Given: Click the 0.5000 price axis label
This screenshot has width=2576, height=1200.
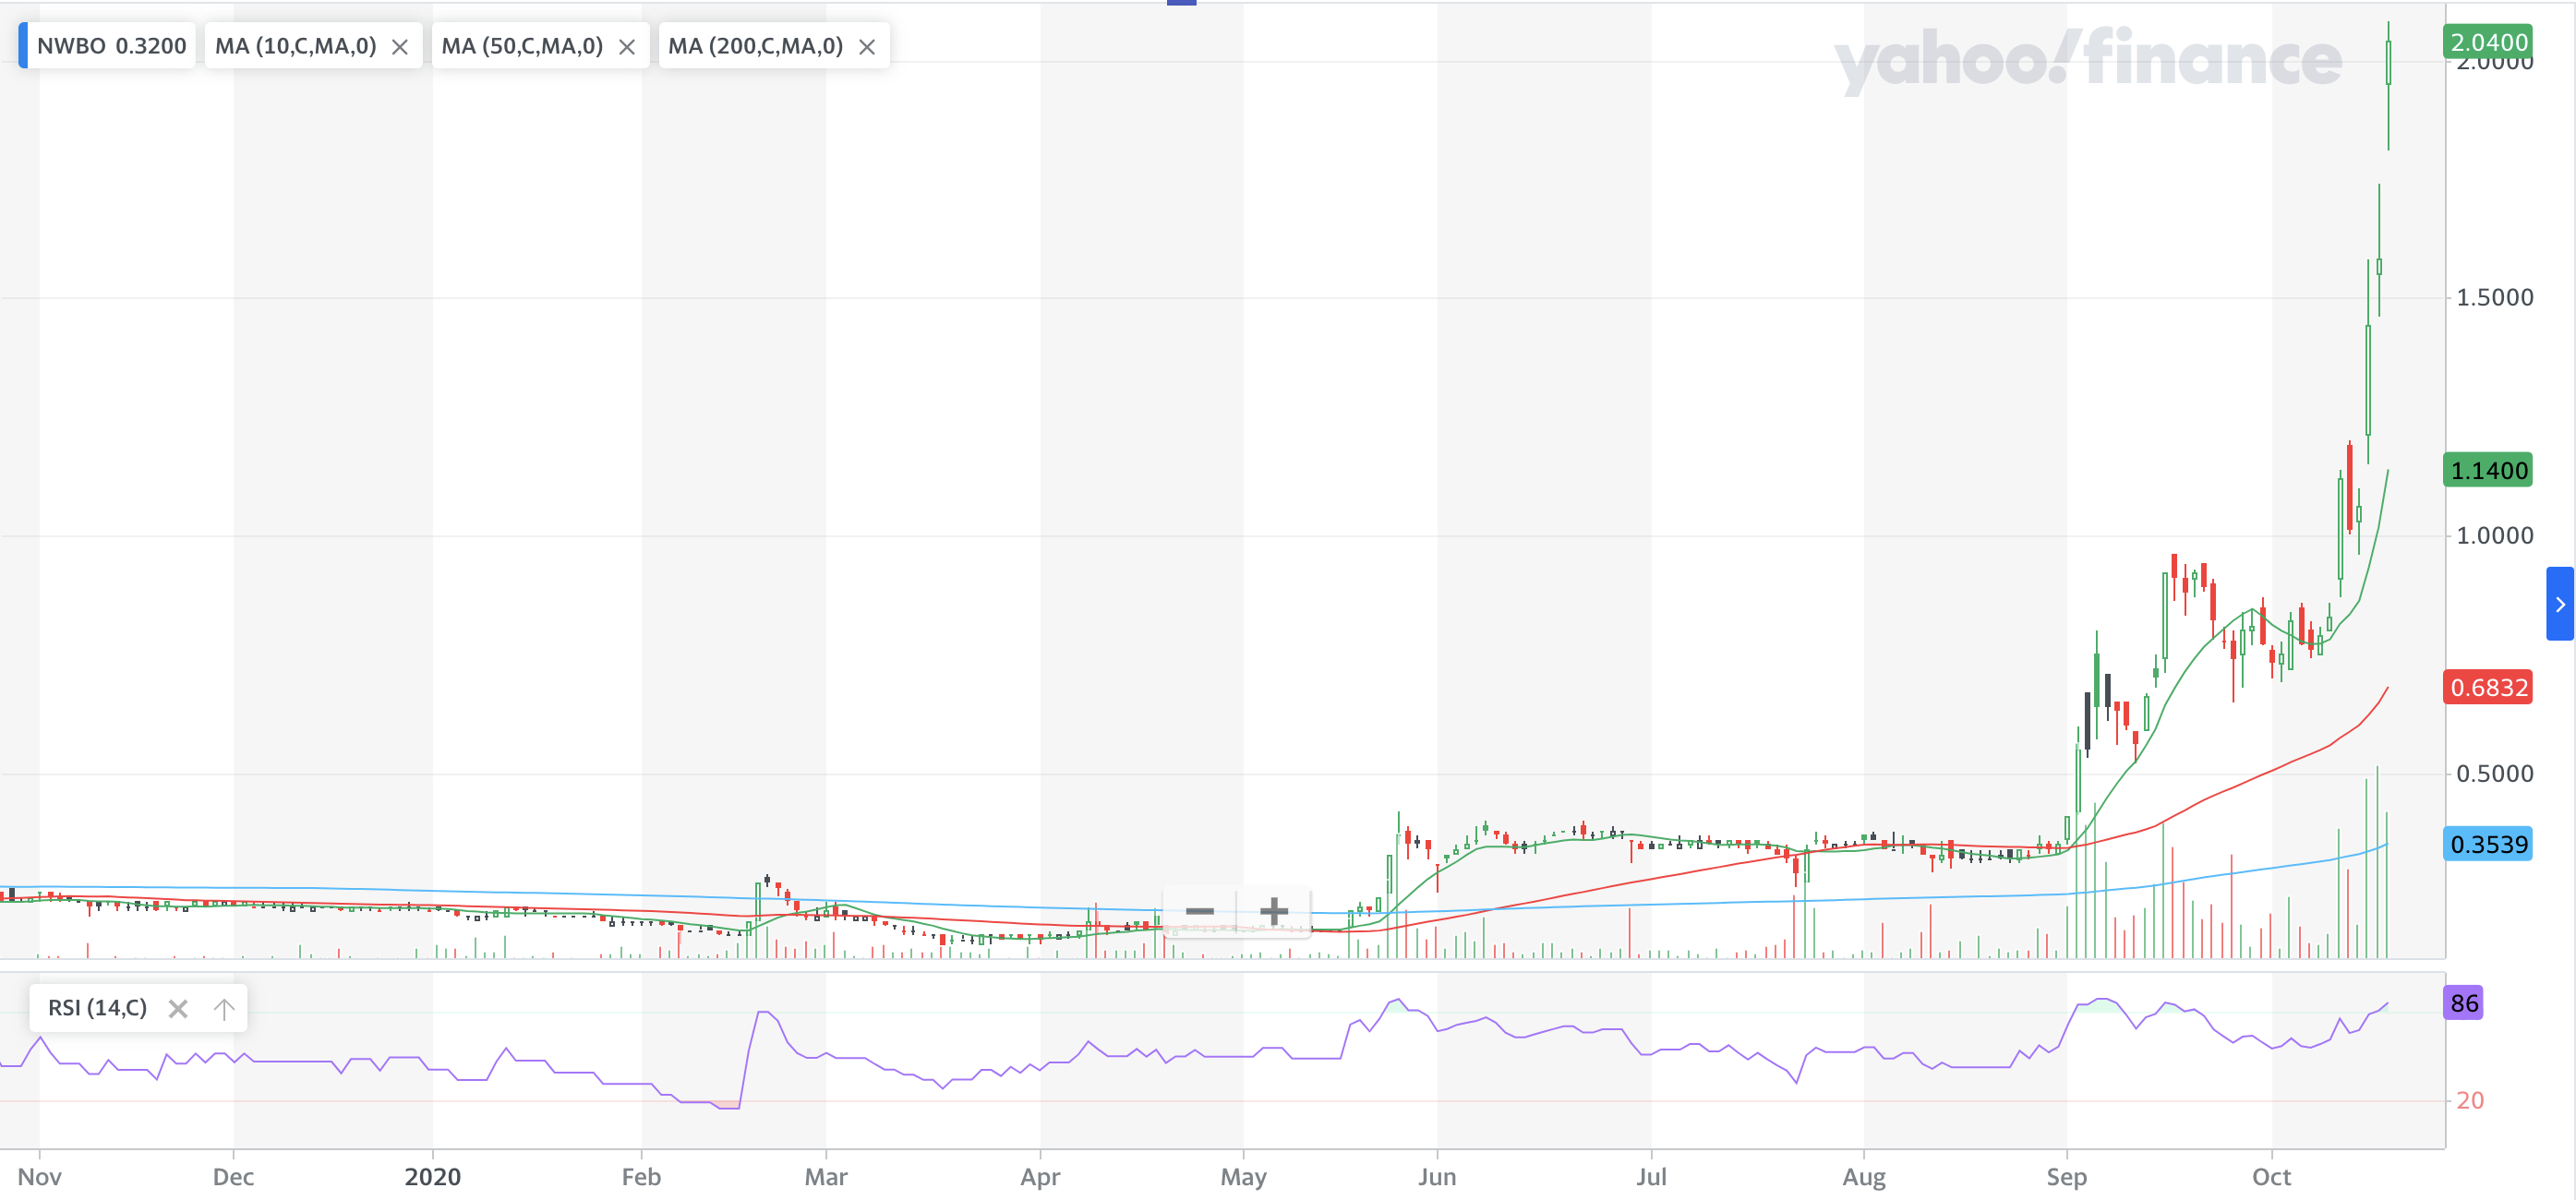Looking at the screenshot, I should click(x=2495, y=774).
